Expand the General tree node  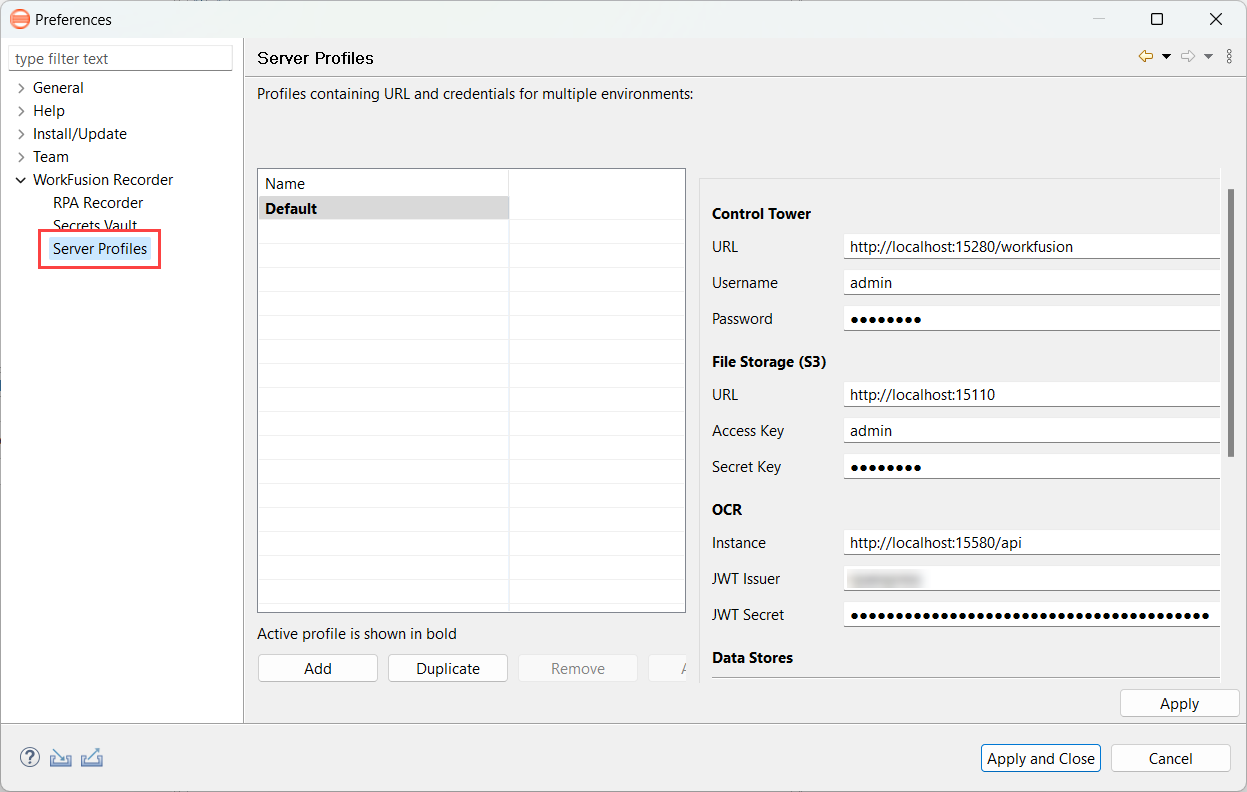click(x=21, y=88)
